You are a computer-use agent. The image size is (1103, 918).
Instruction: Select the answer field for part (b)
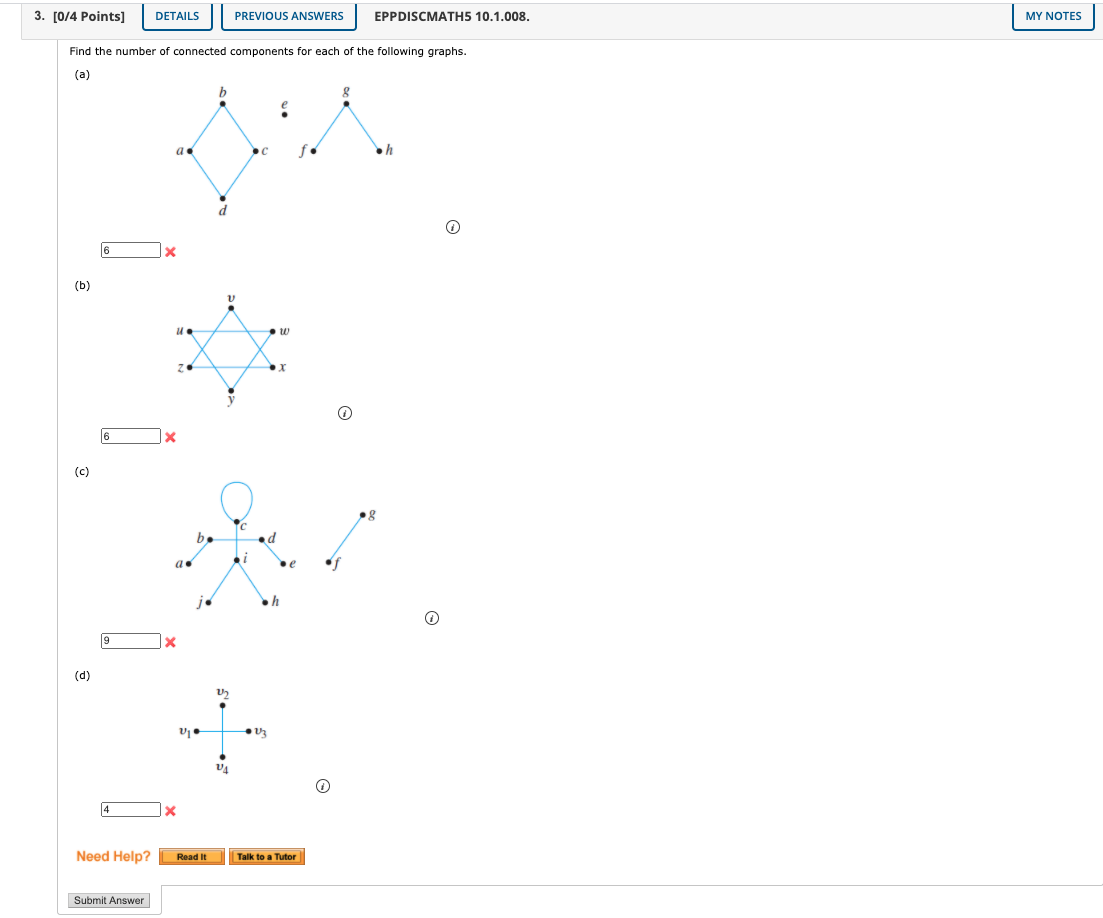(x=130, y=435)
